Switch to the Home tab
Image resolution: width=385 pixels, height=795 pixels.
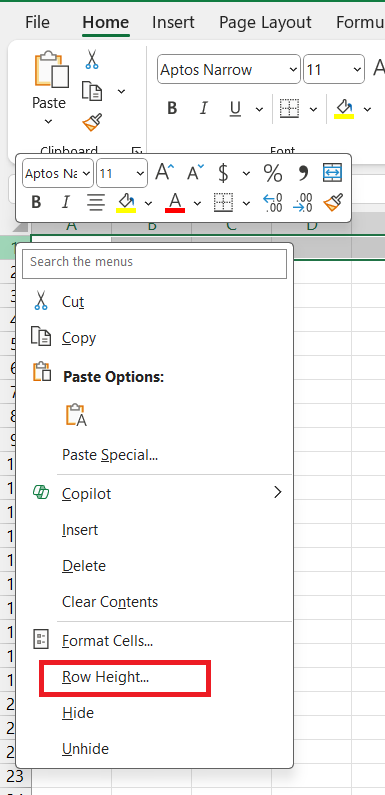[x=106, y=22]
